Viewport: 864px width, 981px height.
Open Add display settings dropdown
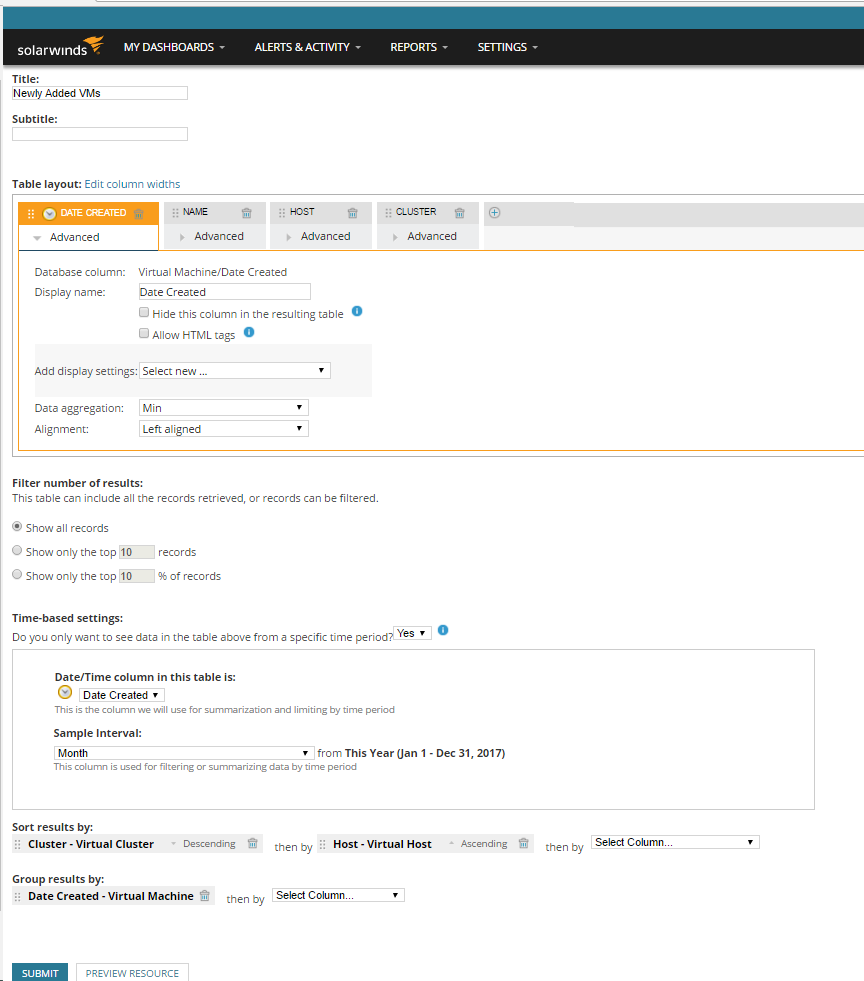(235, 371)
